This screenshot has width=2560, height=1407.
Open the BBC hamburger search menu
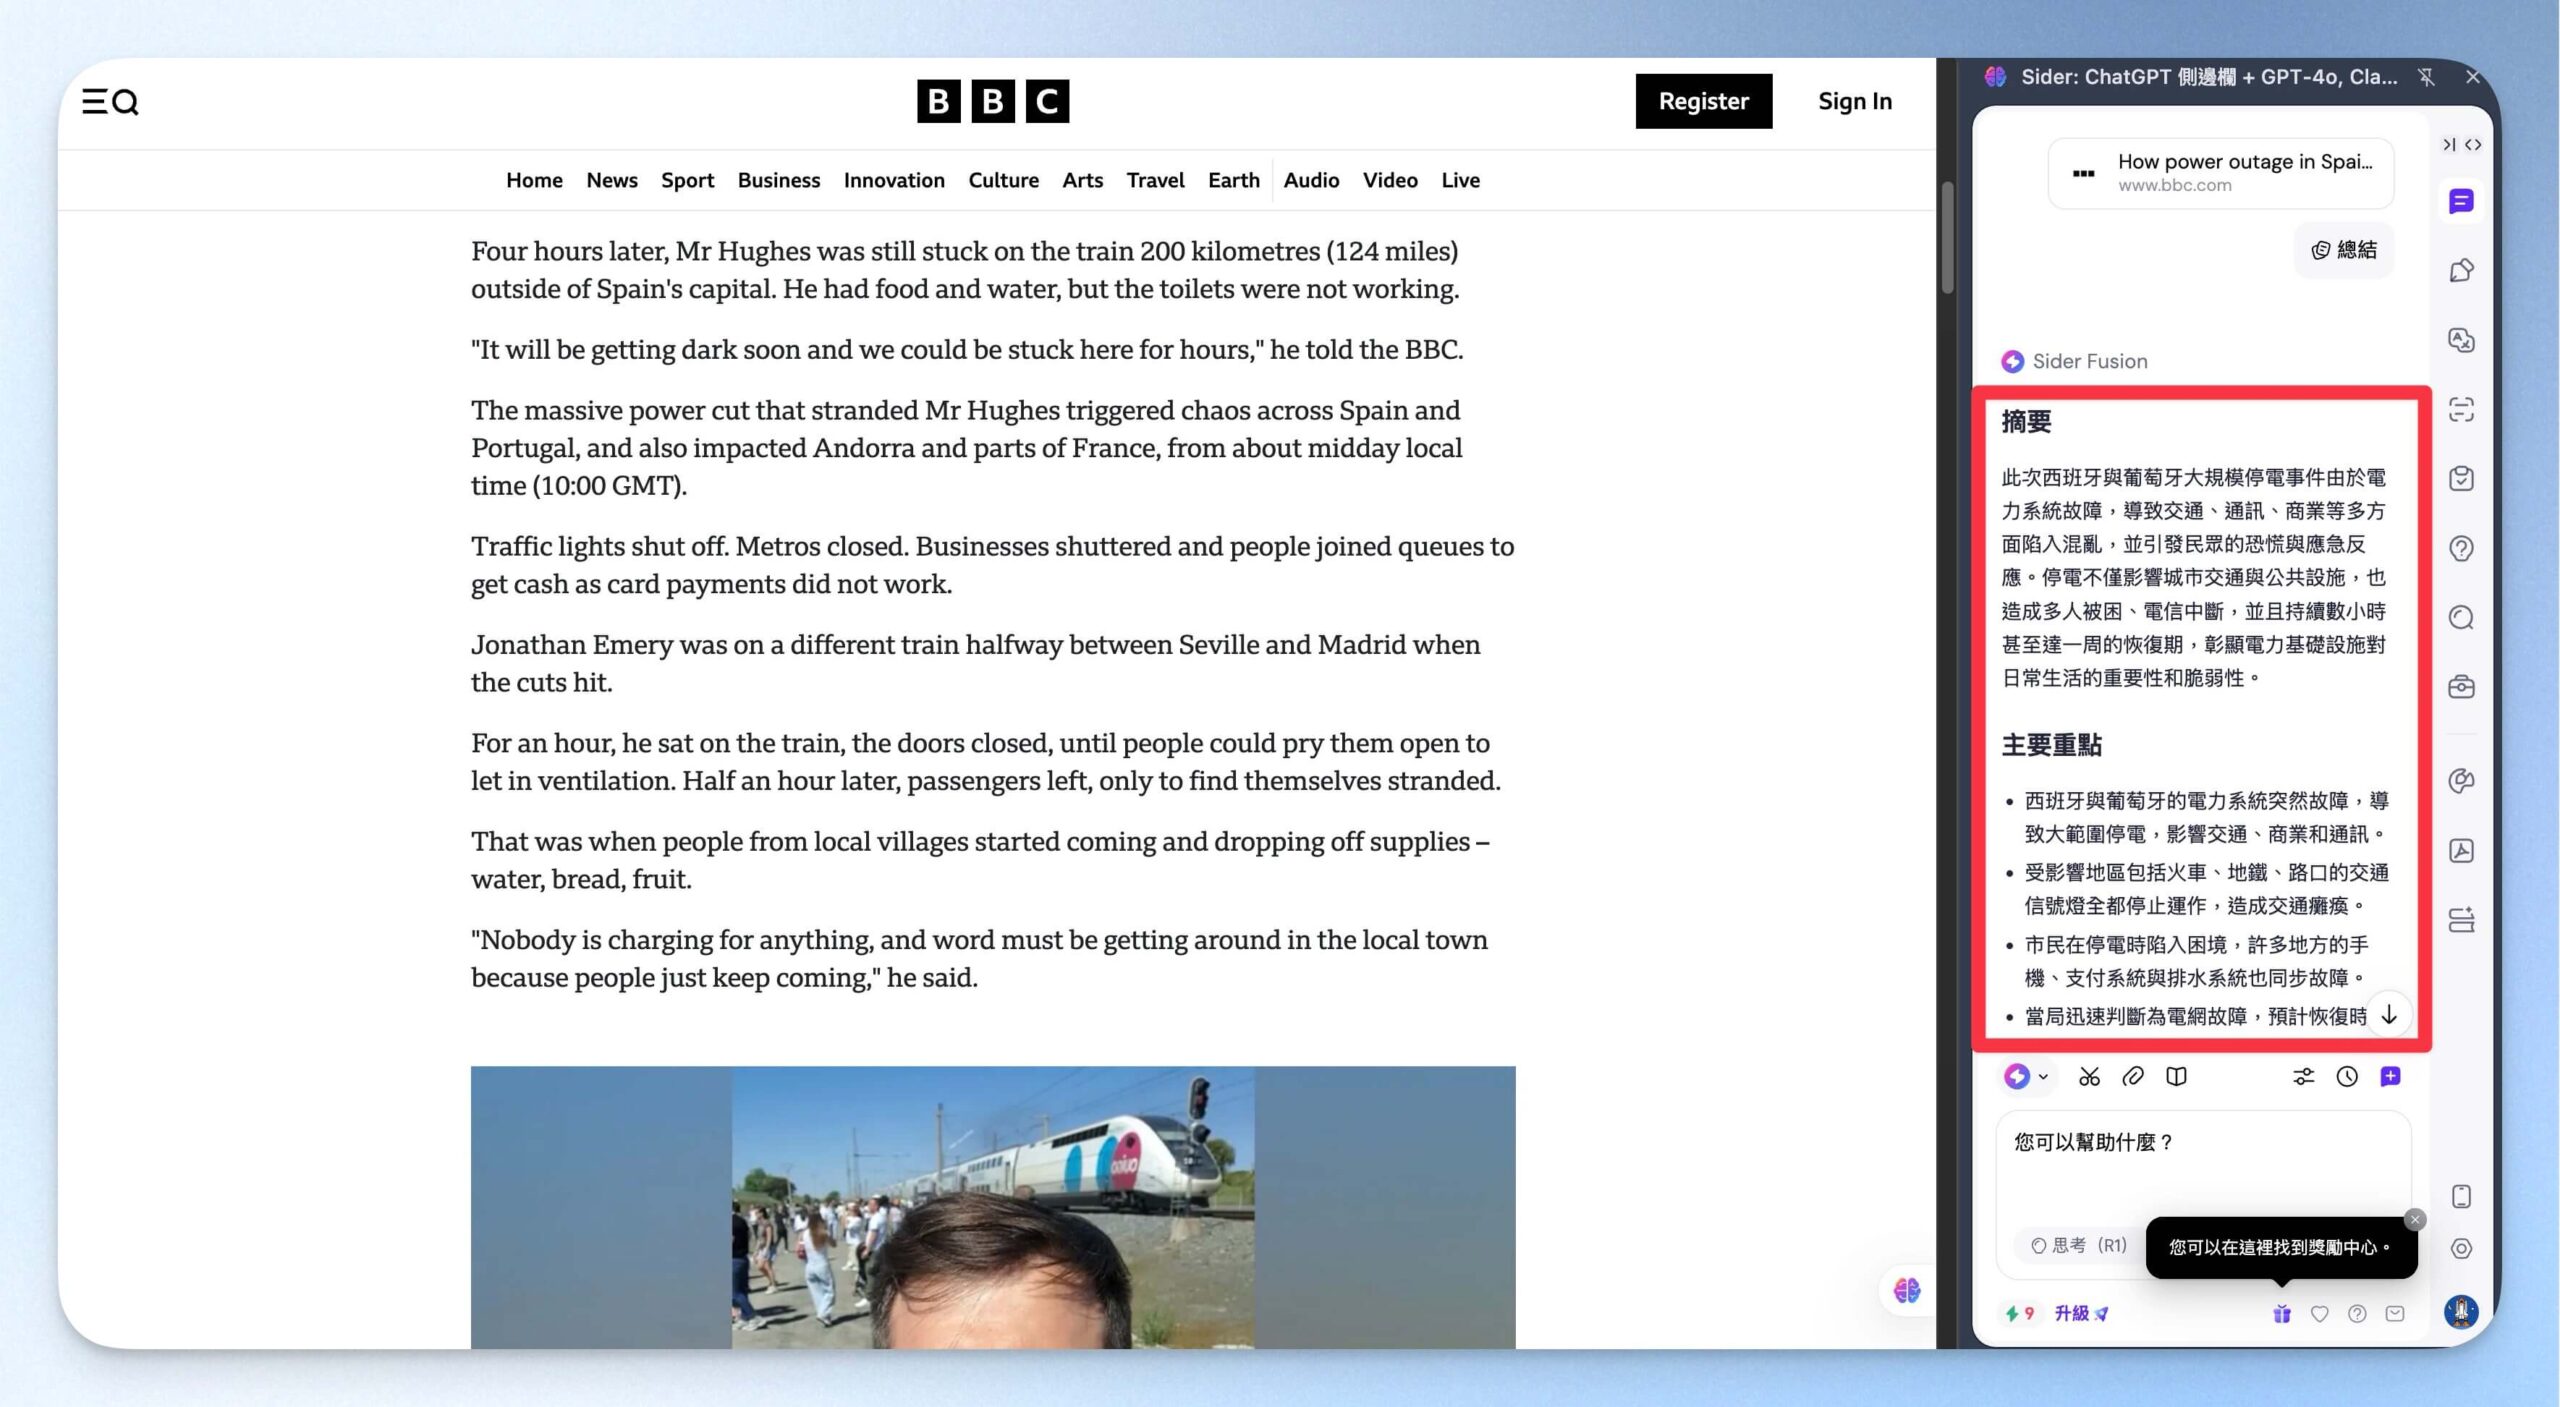tap(110, 101)
